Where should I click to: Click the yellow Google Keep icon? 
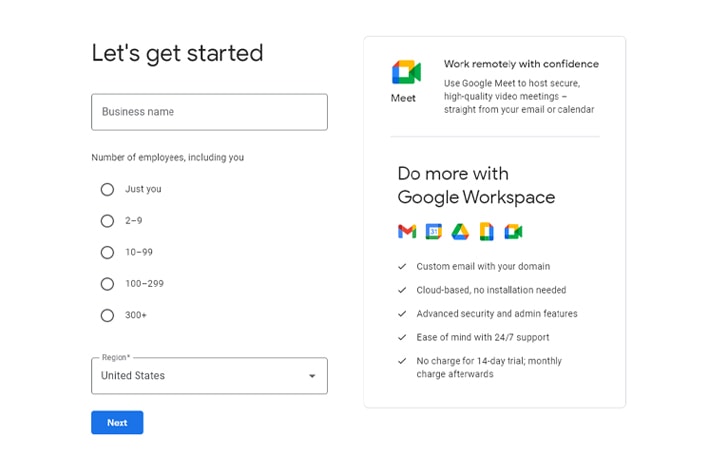tap(486, 232)
